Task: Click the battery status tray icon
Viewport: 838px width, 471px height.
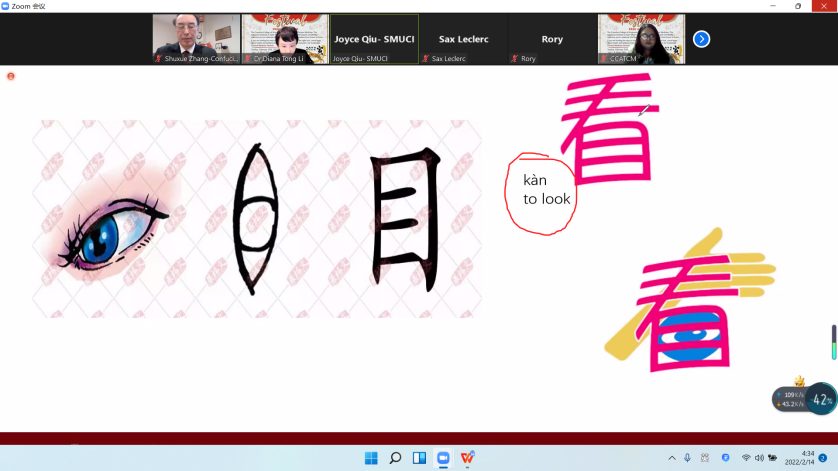Action: click(x=773, y=458)
